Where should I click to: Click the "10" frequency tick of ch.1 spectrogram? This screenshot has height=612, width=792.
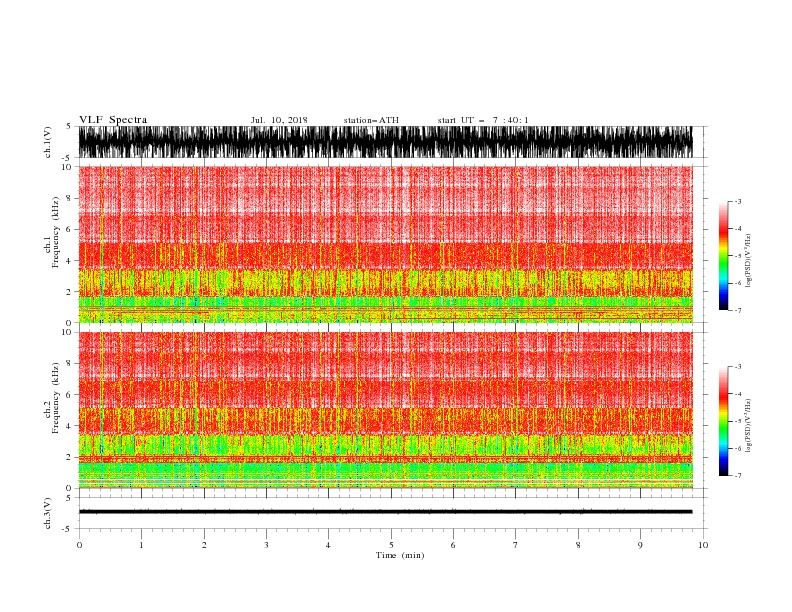pyautogui.click(x=66, y=167)
